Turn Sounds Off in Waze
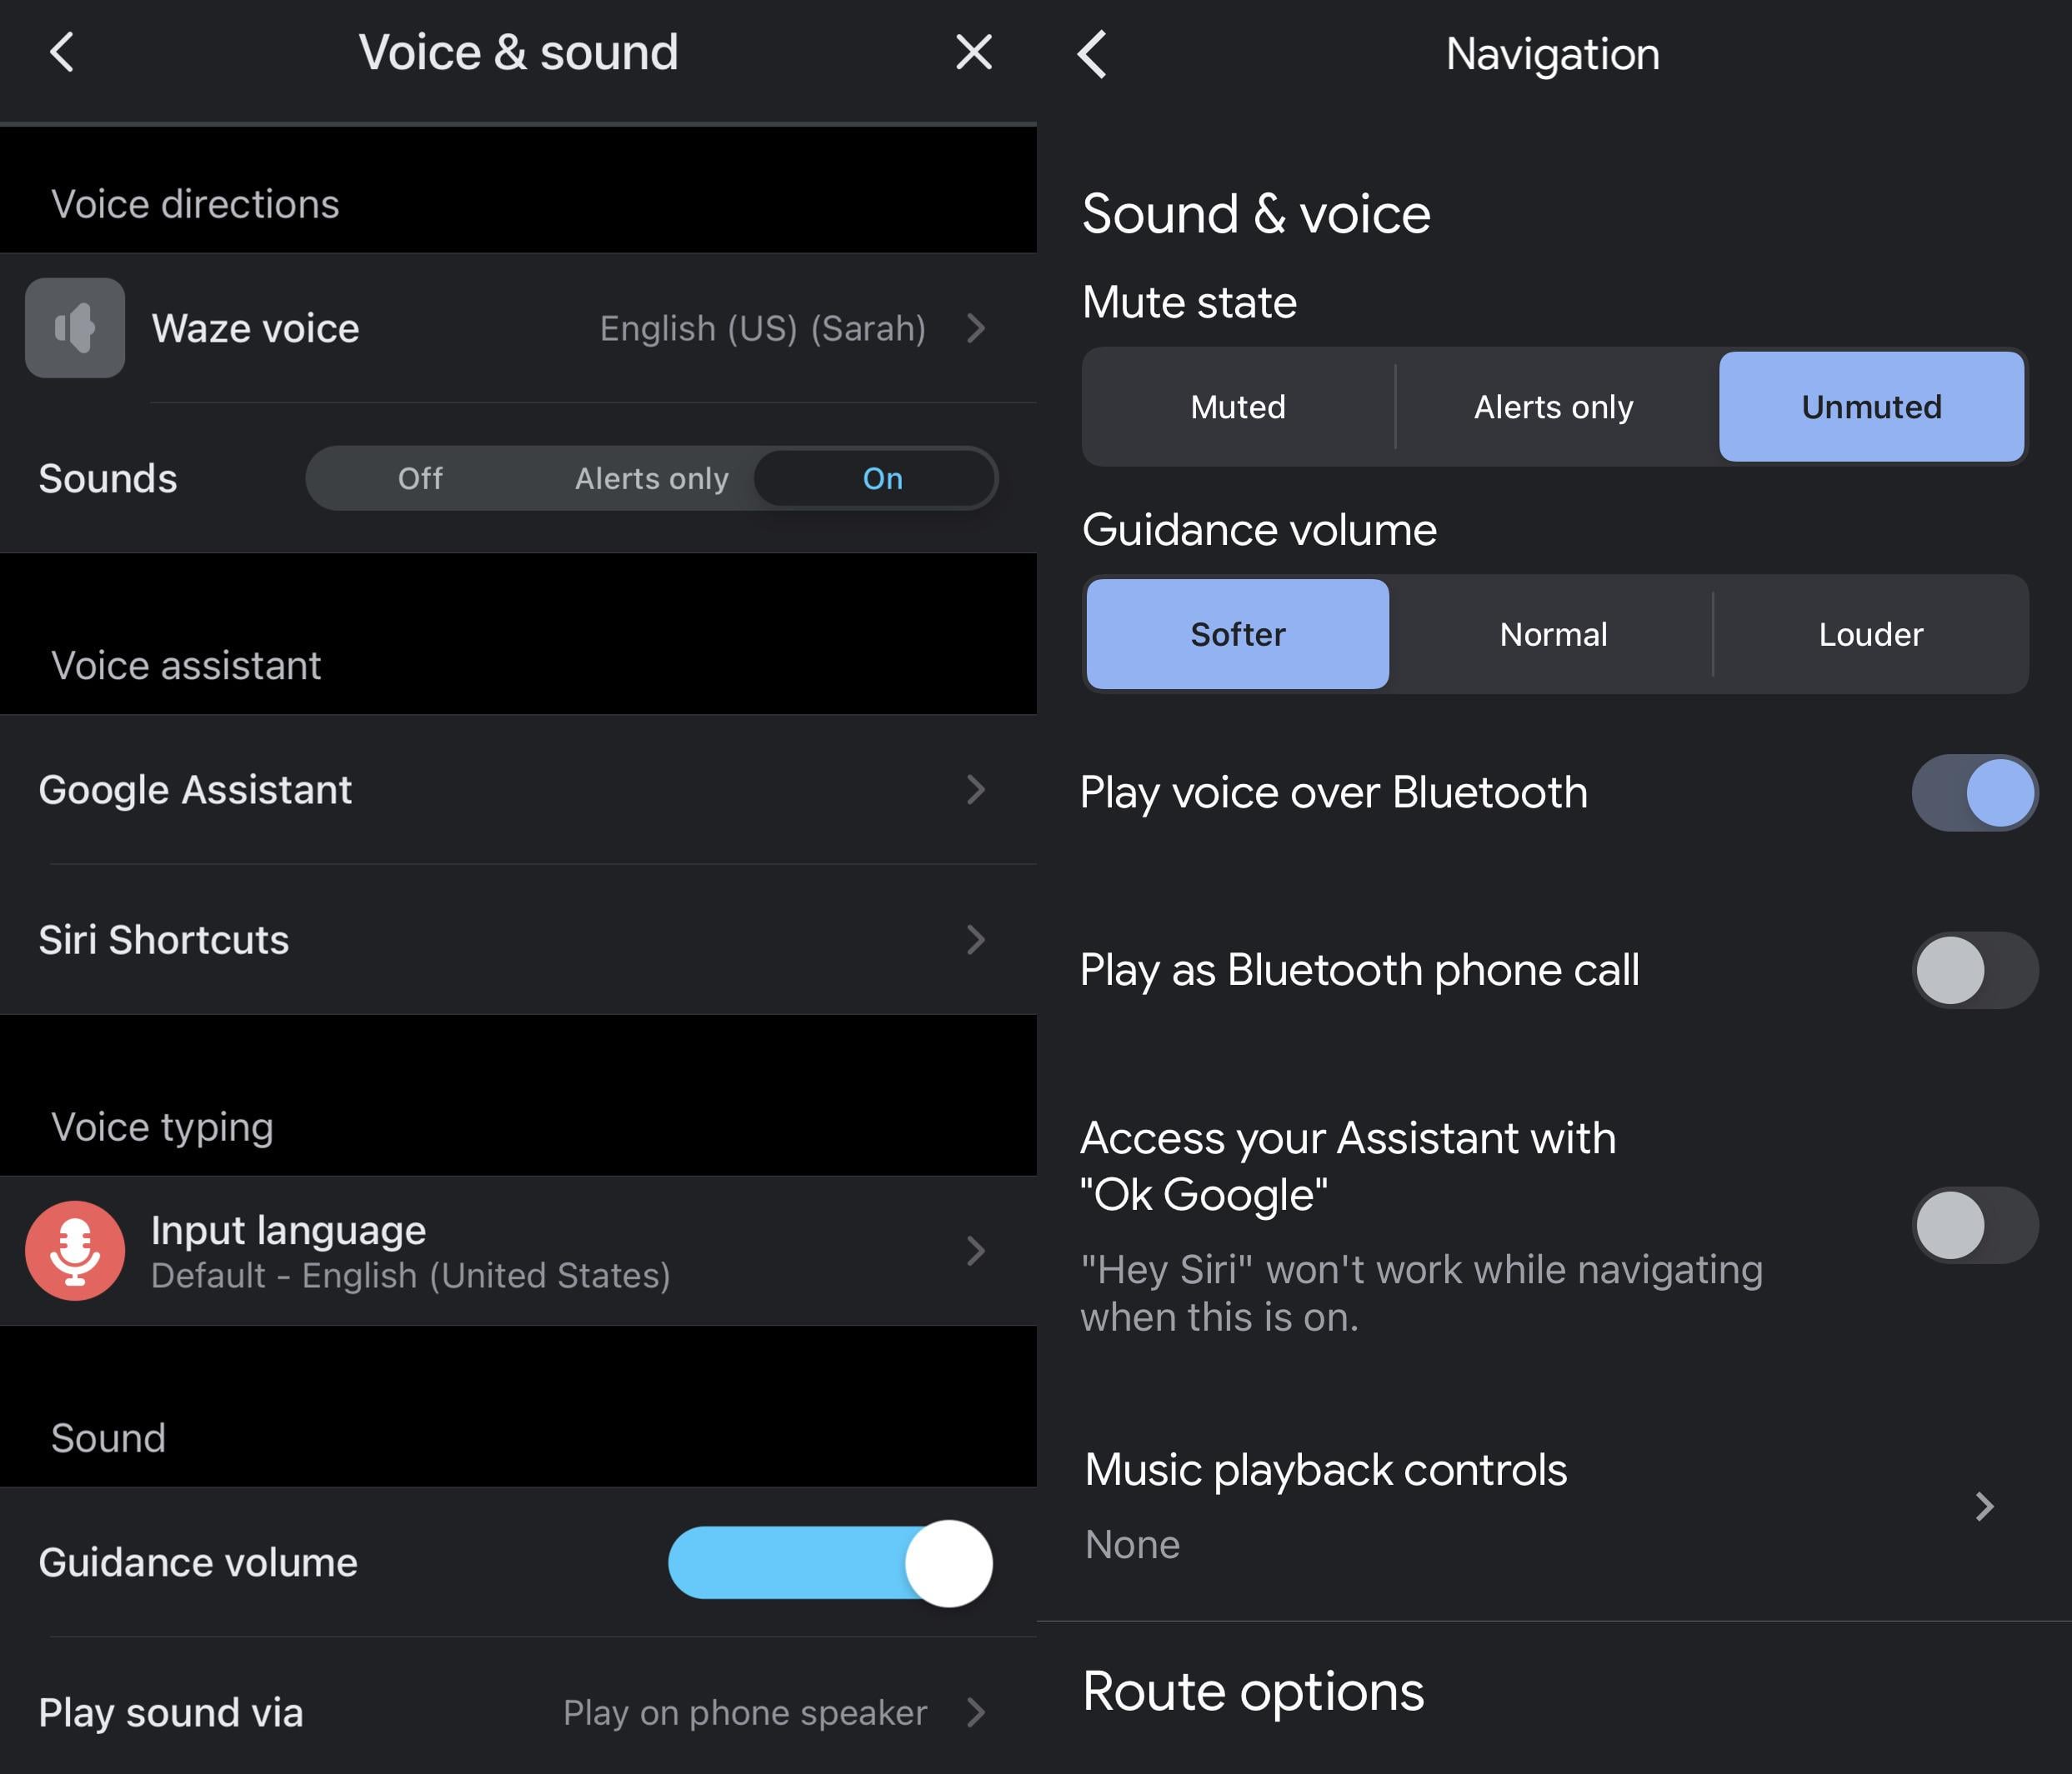2072x1774 pixels. tap(420, 478)
